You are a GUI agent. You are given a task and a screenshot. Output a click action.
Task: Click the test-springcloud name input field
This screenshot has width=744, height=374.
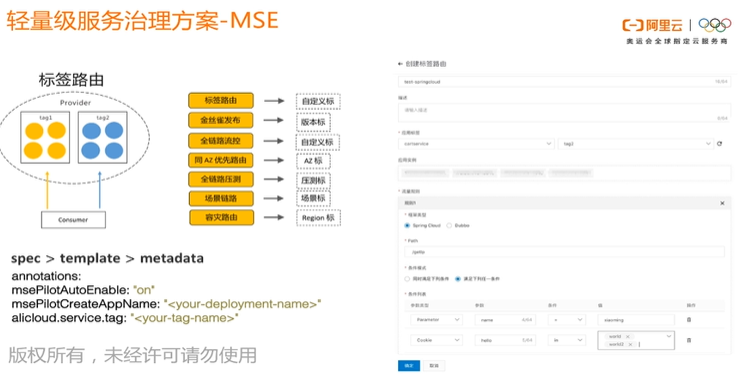coord(564,82)
